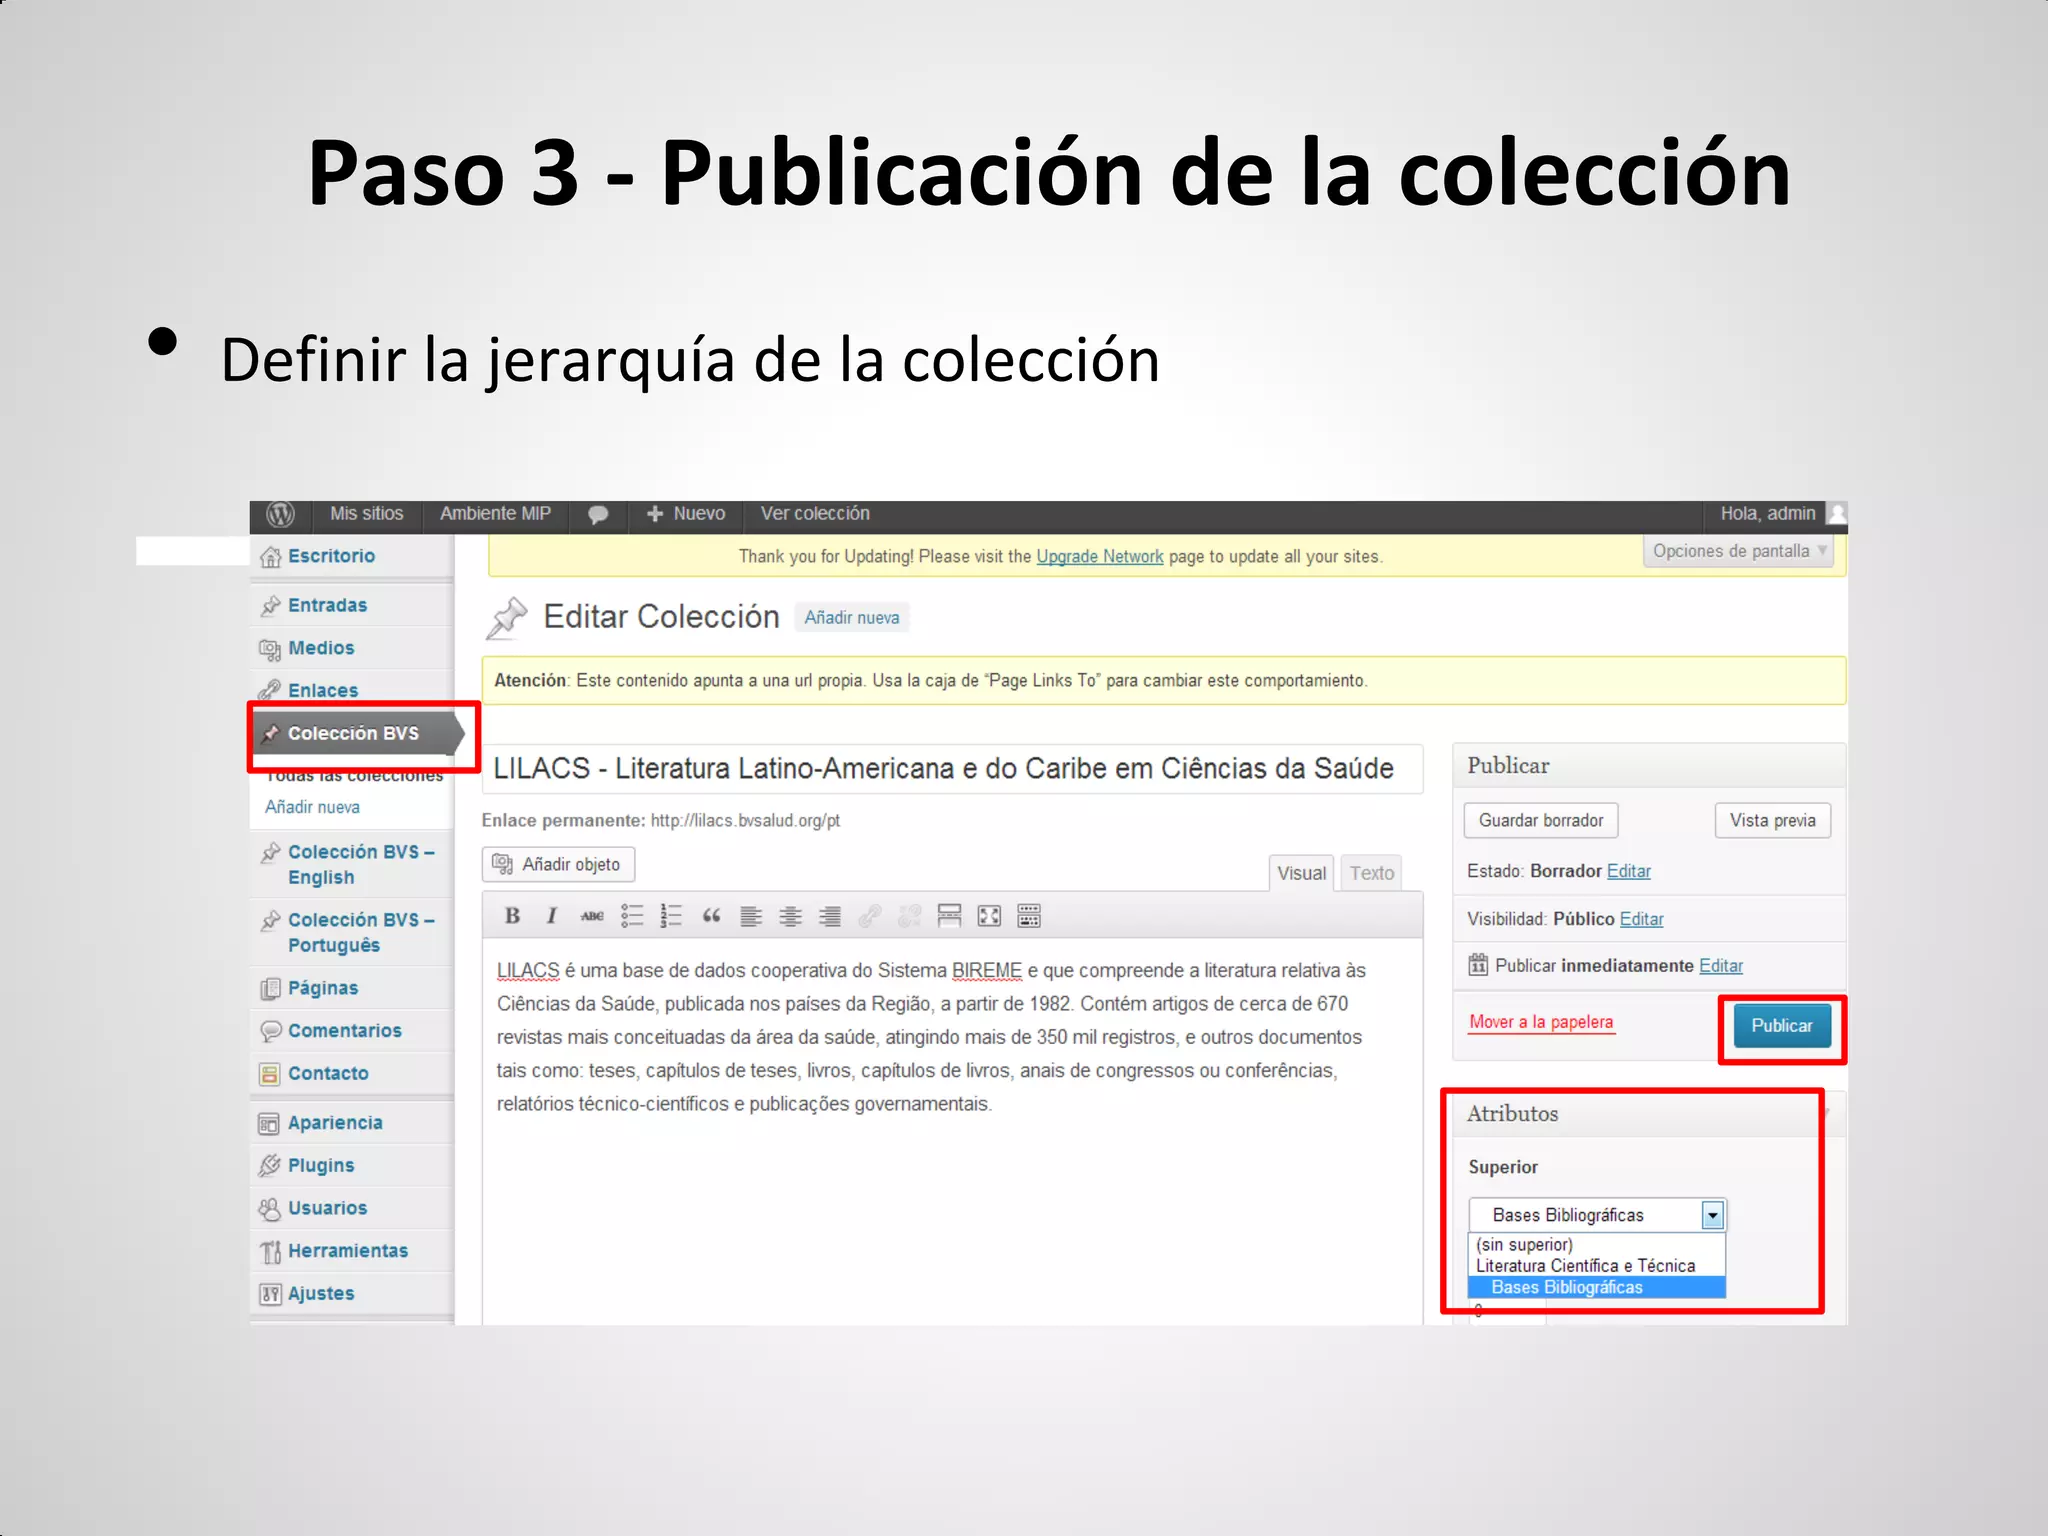Insert a blockquote
The width and height of the screenshot is (2048, 1536).
tap(711, 916)
